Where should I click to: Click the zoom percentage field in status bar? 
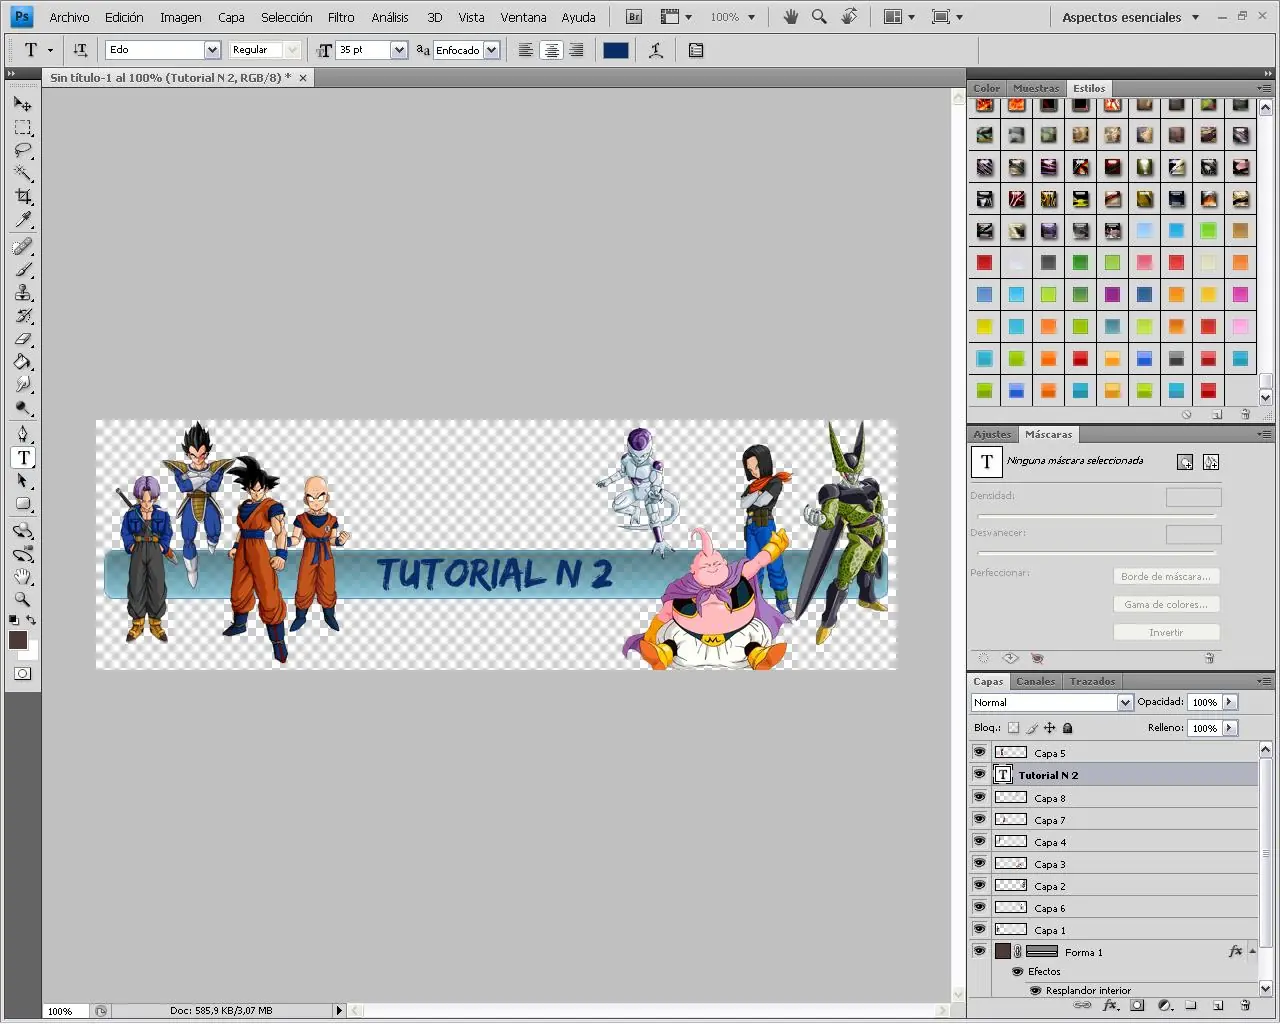click(65, 1011)
